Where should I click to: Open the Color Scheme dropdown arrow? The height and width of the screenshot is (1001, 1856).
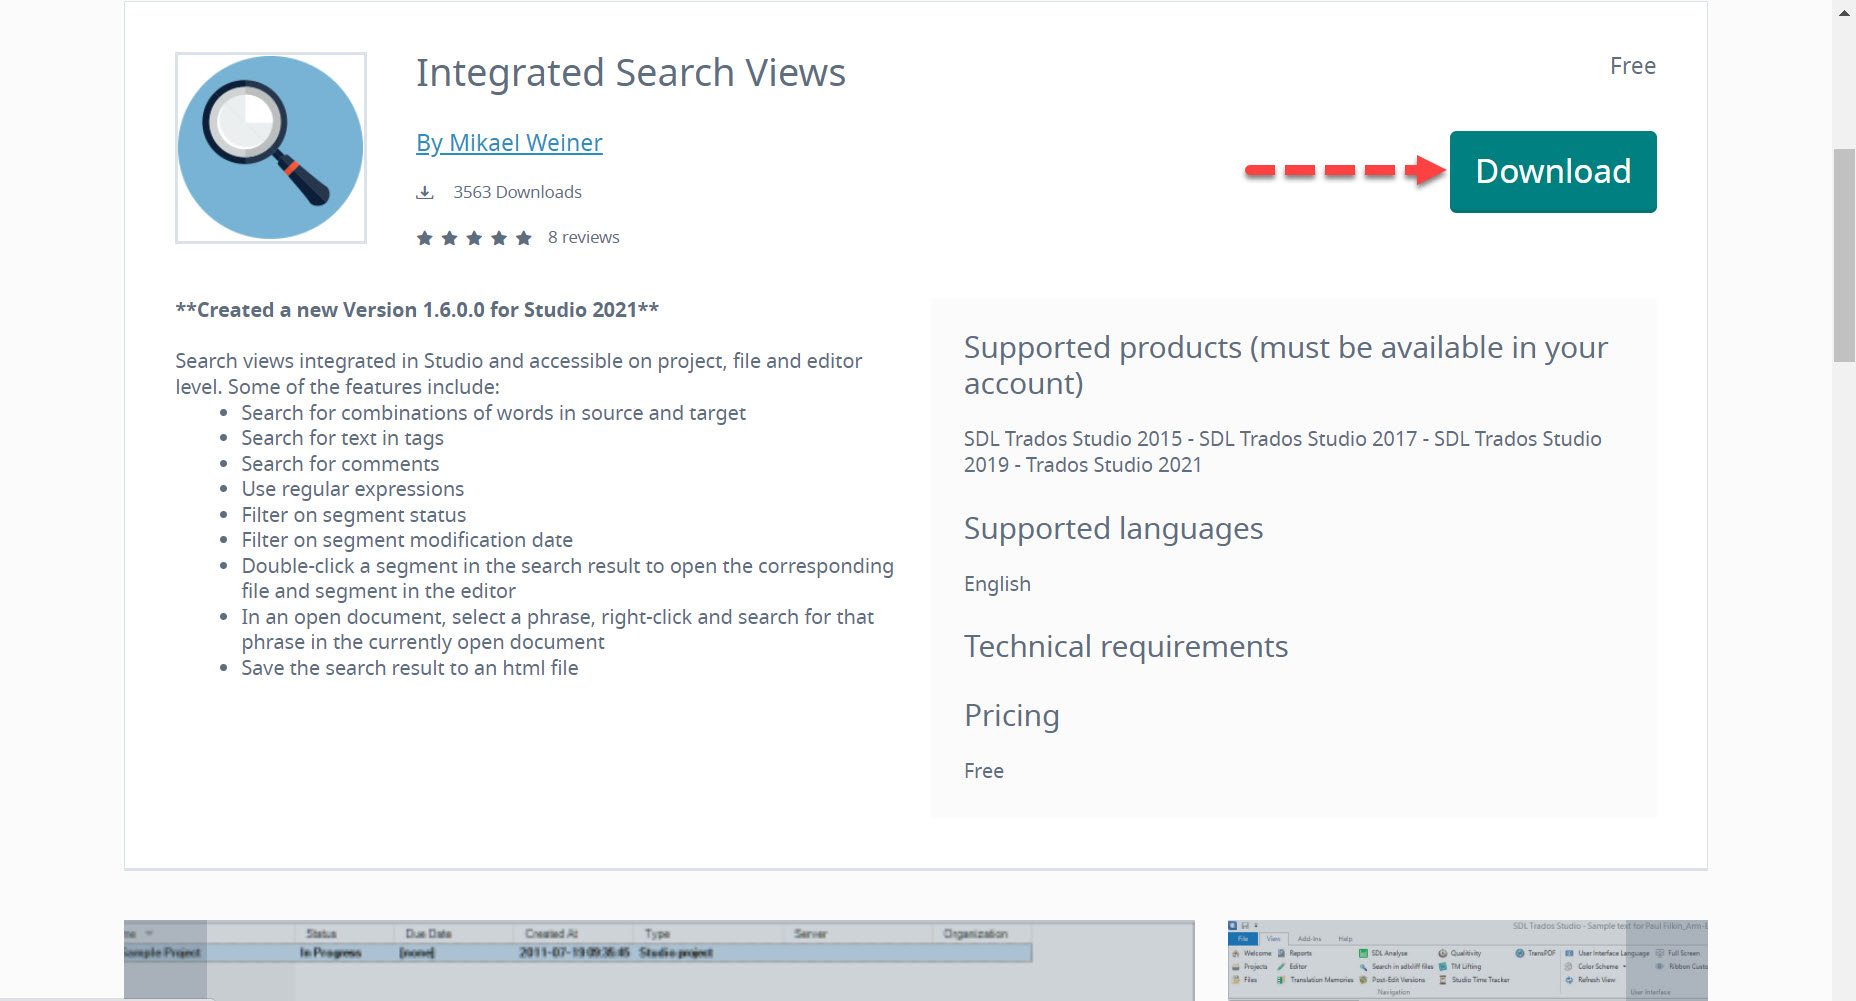point(1624,967)
